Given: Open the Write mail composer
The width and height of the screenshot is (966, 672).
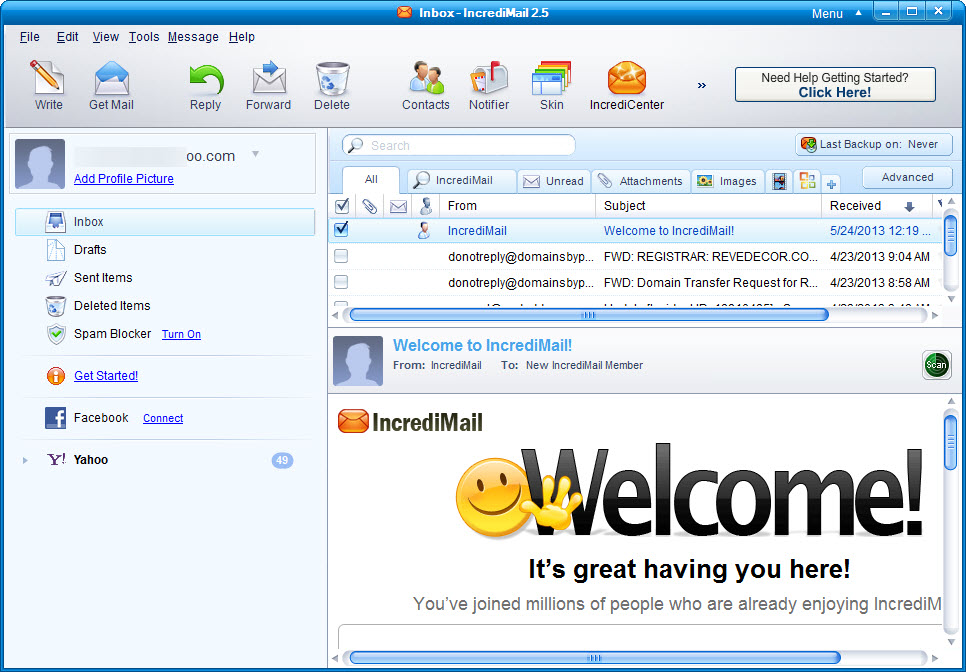Looking at the screenshot, I should click(47, 85).
